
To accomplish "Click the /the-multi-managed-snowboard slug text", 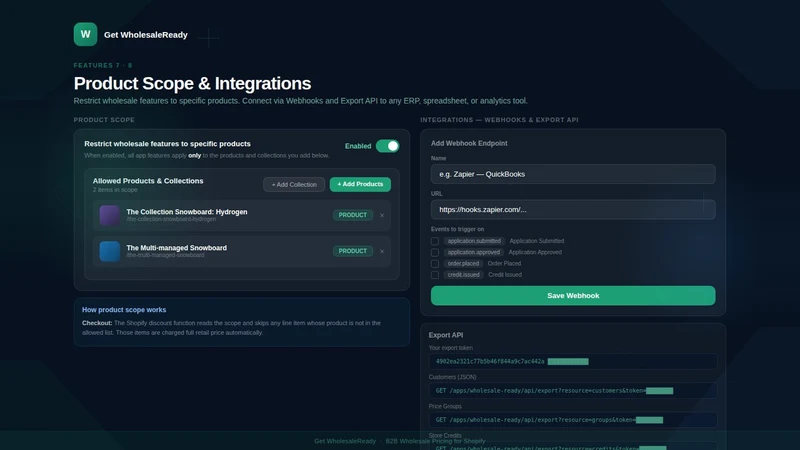I will (x=165, y=255).
